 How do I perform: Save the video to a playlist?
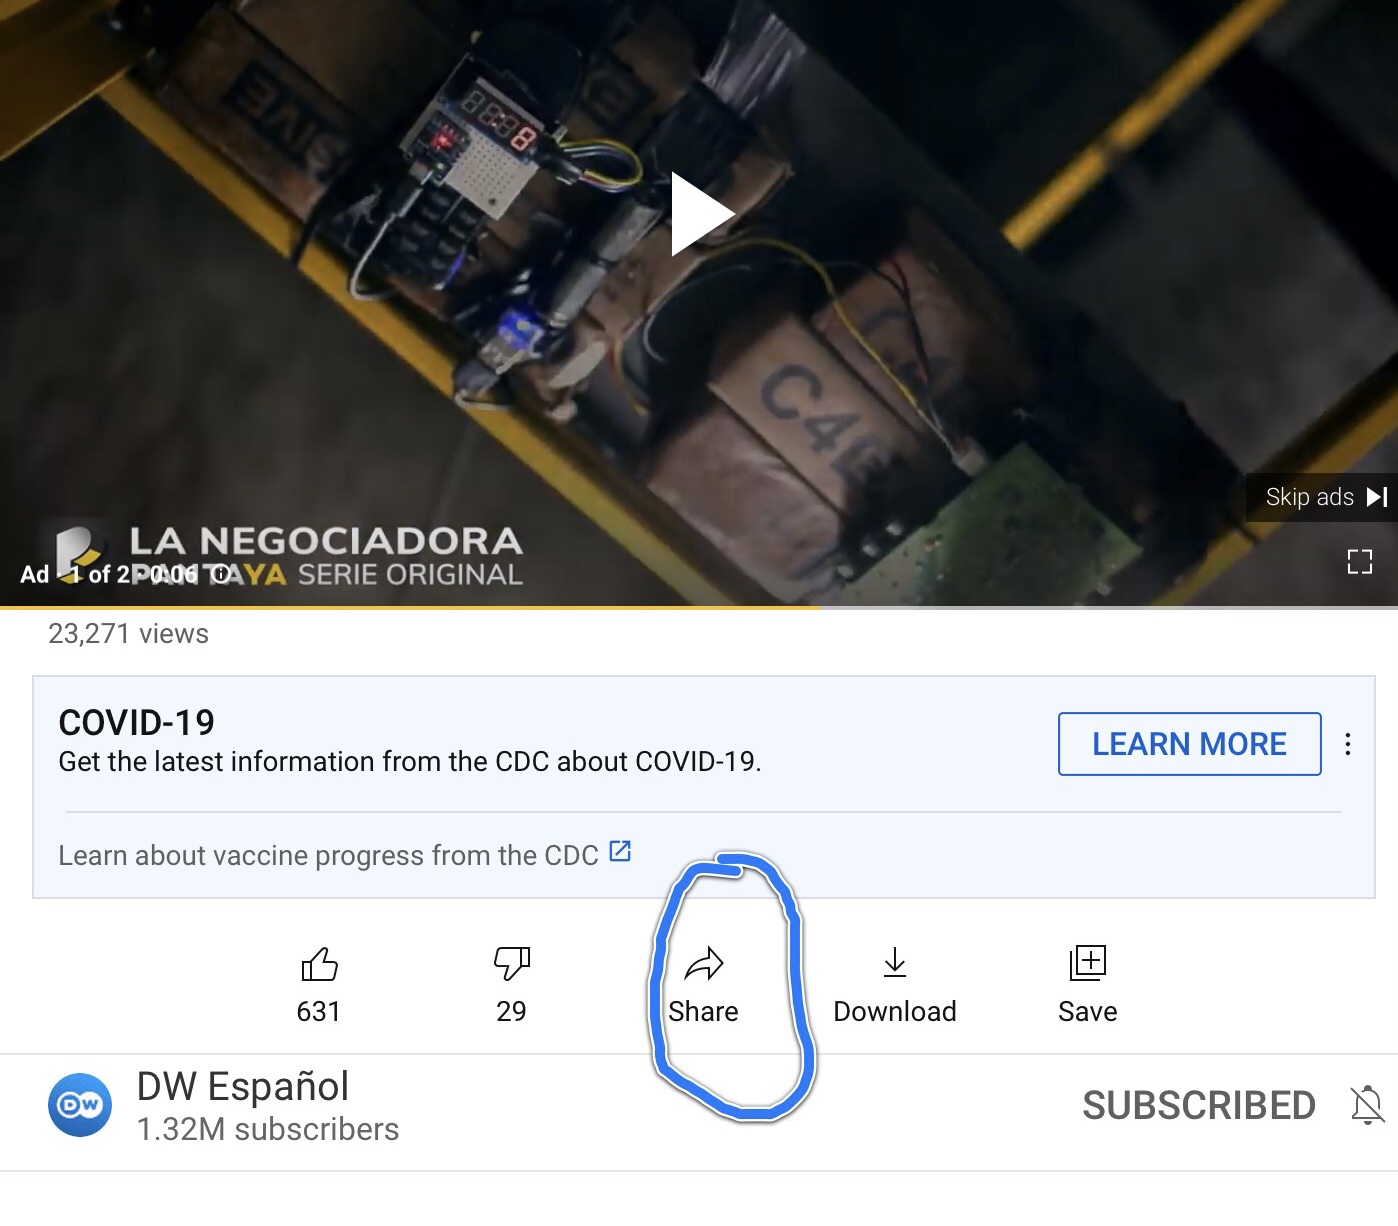click(1087, 964)
